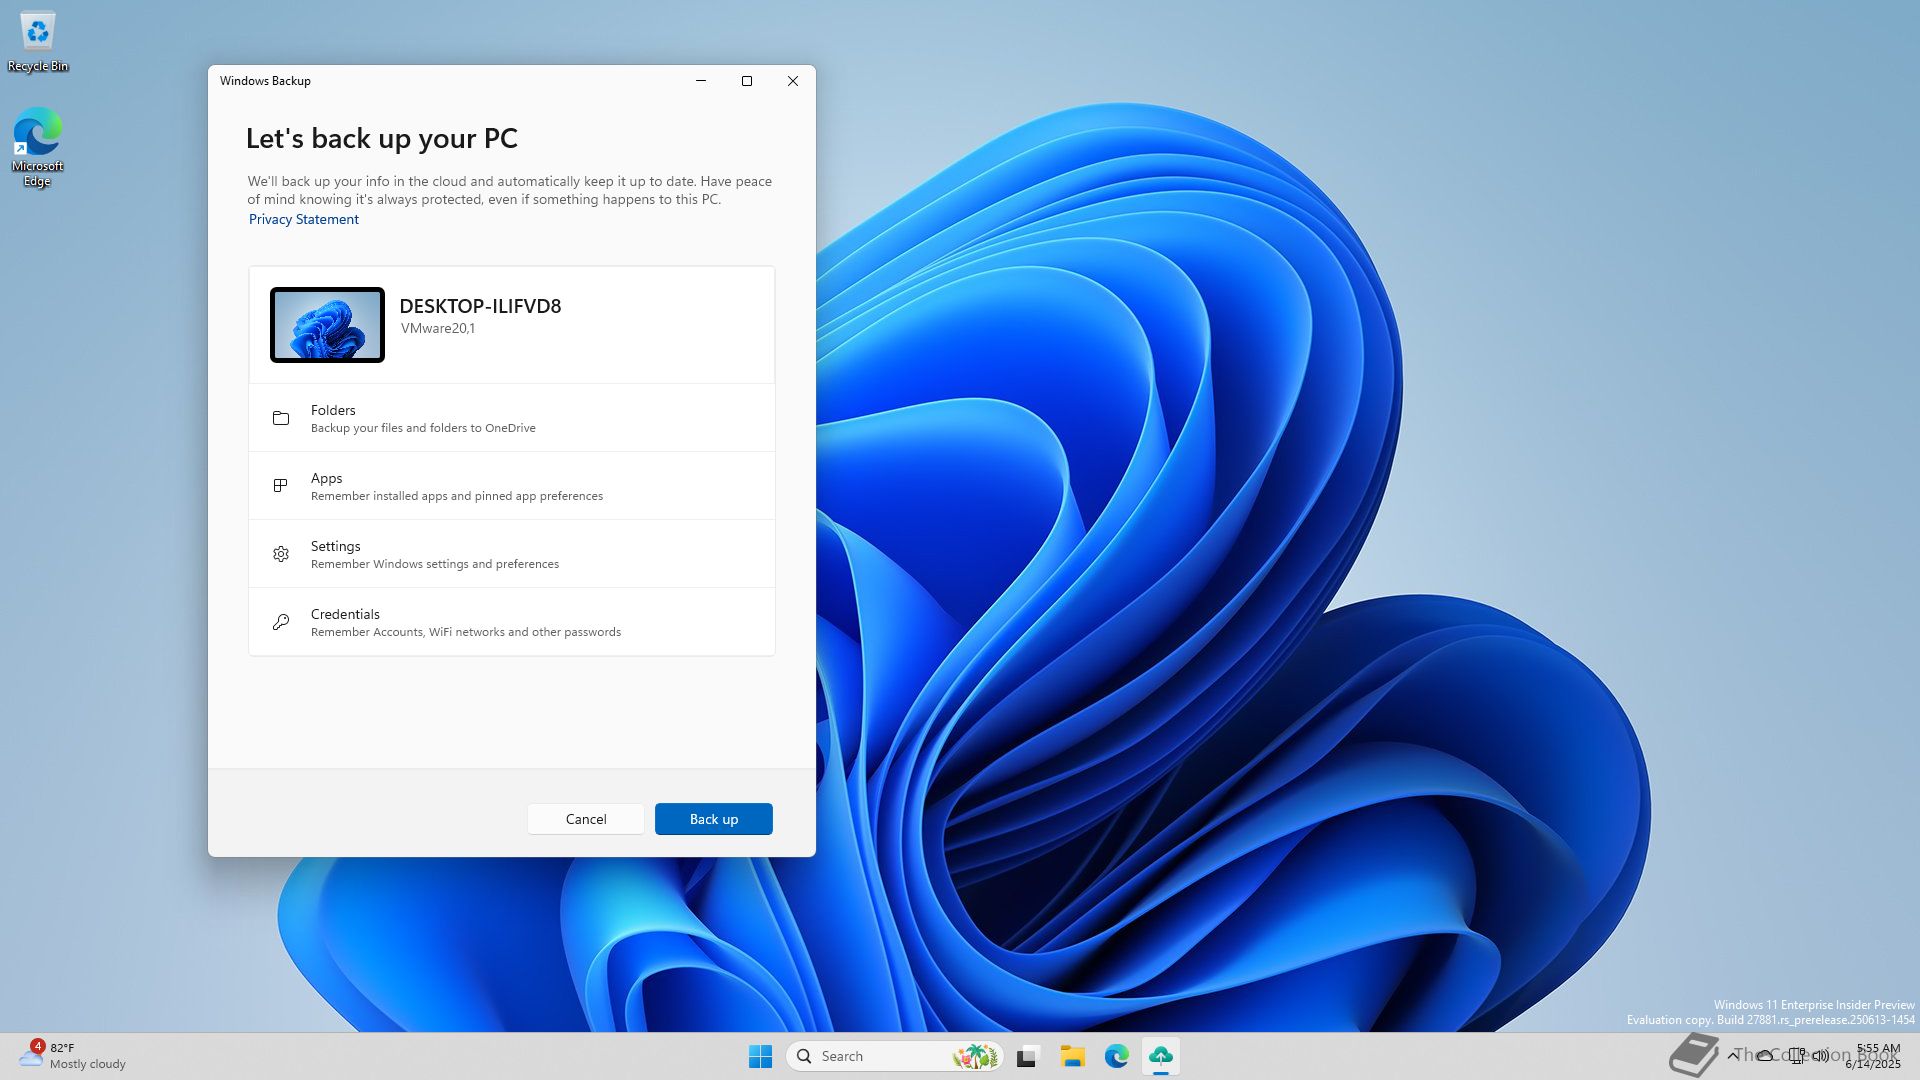Expand the Credentials backup section
Viewport: 1920px width, 1080px height.
[511, 622]
